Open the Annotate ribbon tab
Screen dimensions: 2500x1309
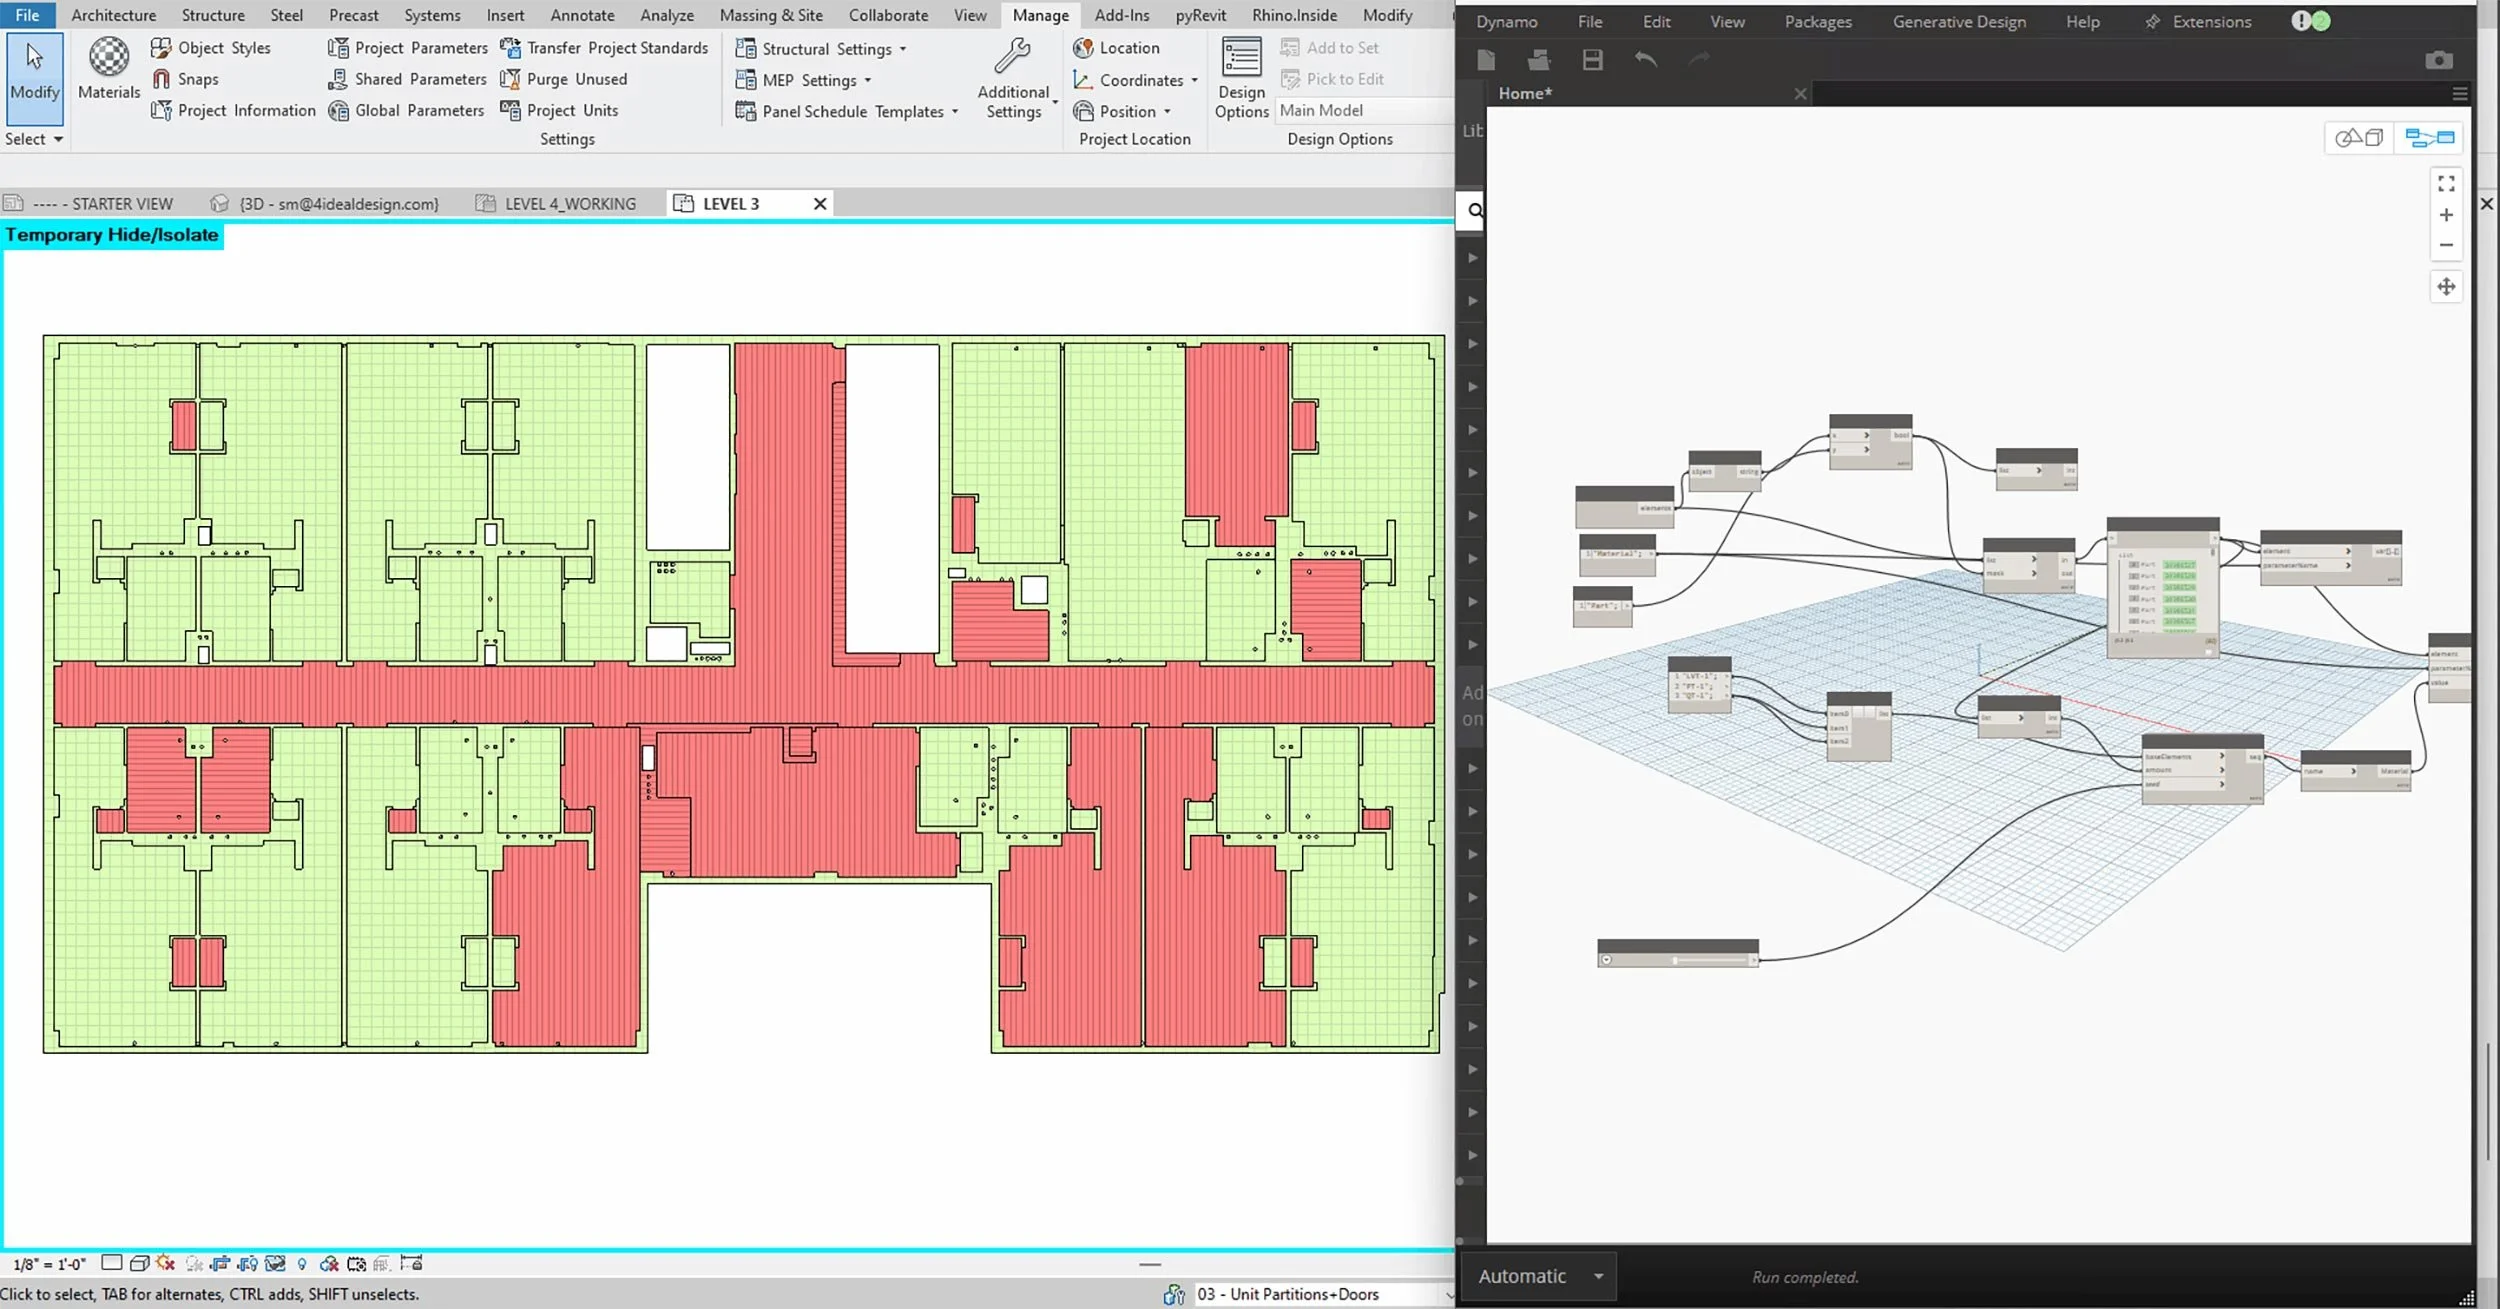[582, 15]
